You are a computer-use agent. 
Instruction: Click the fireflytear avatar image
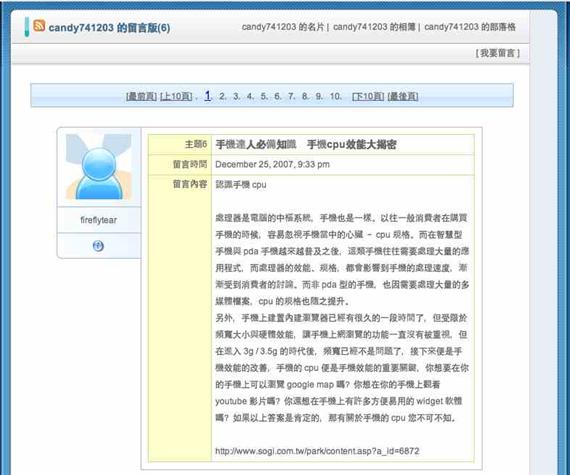coord(99,167)
